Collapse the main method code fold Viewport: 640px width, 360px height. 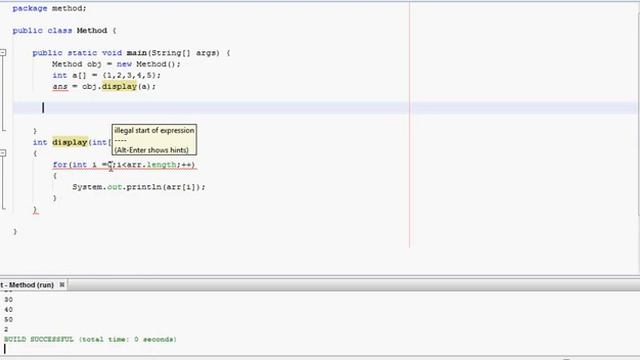[3, 52]
